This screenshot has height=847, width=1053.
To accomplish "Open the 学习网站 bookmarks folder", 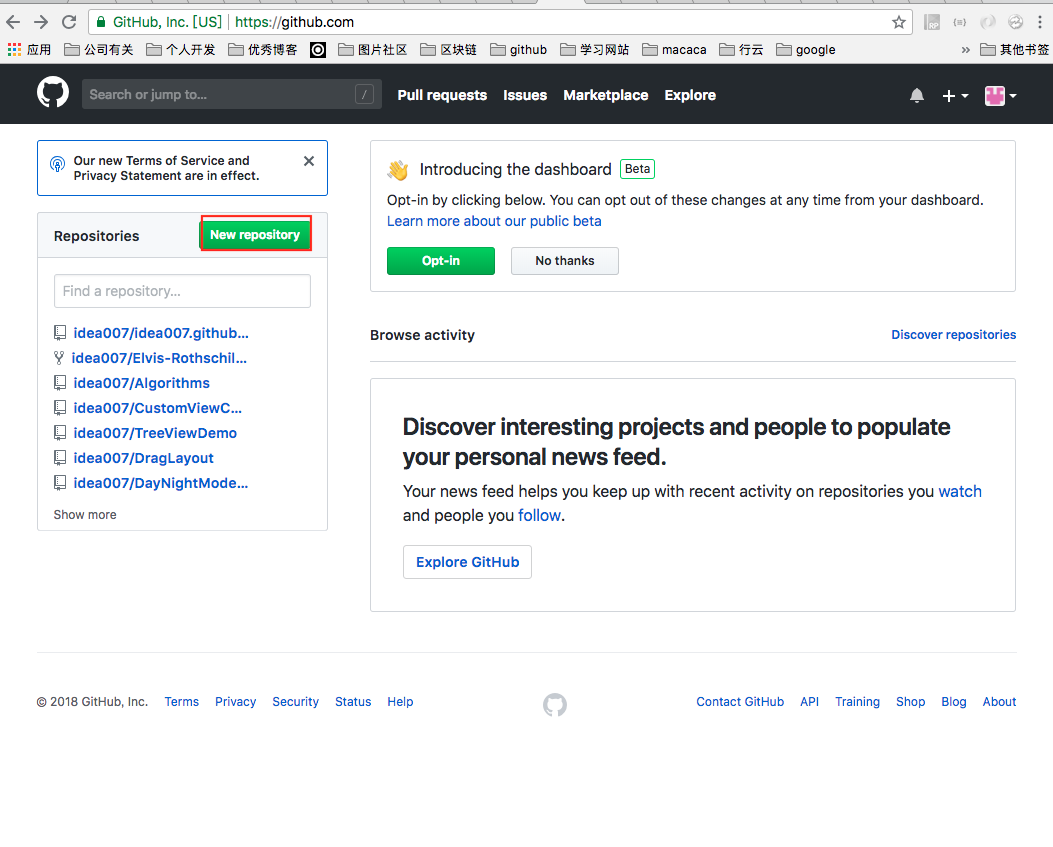I will (595, 50).
